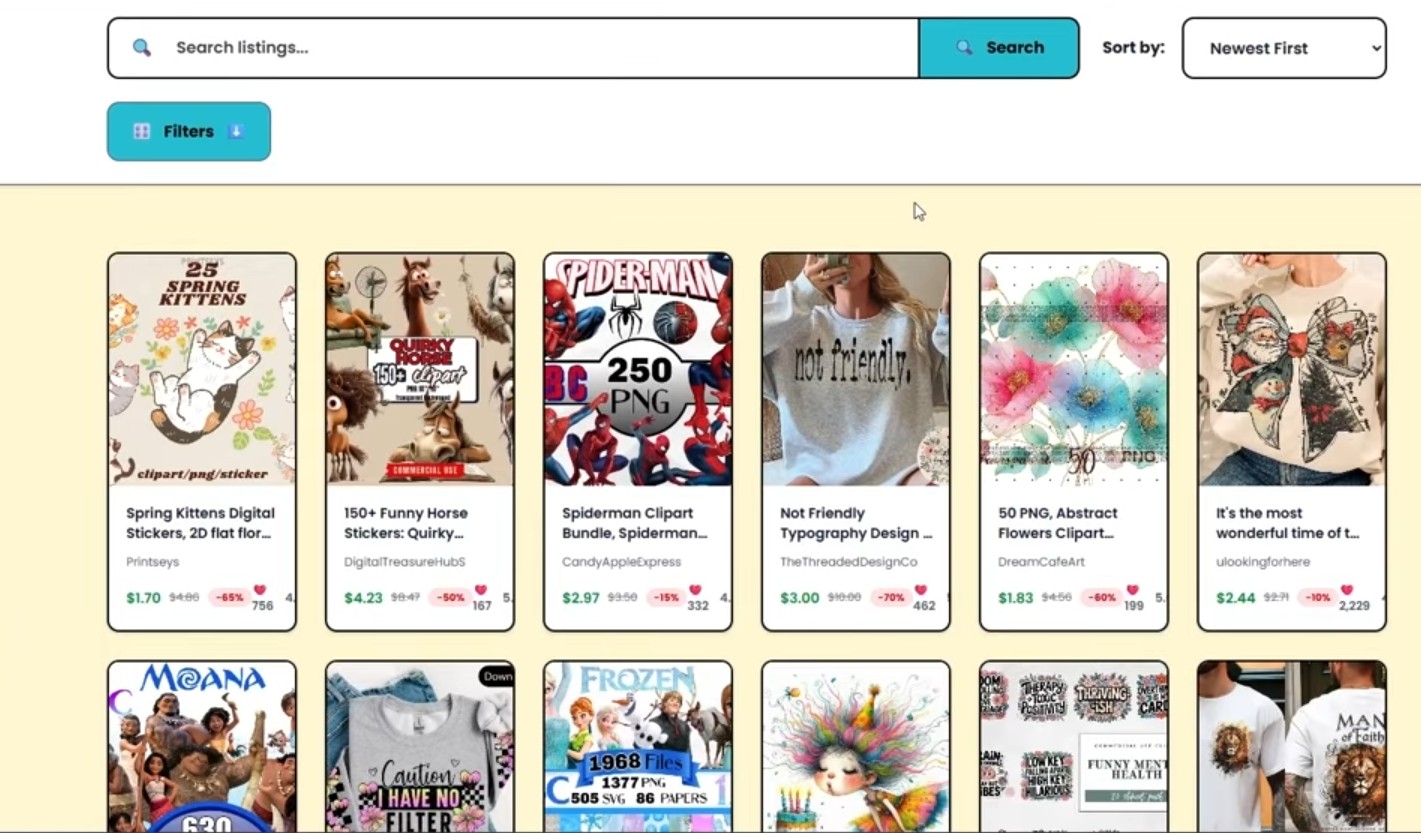The image size is (1421, 833).
Task: Click the down arrow icon on the Filters button
Action: coord(236,131)
